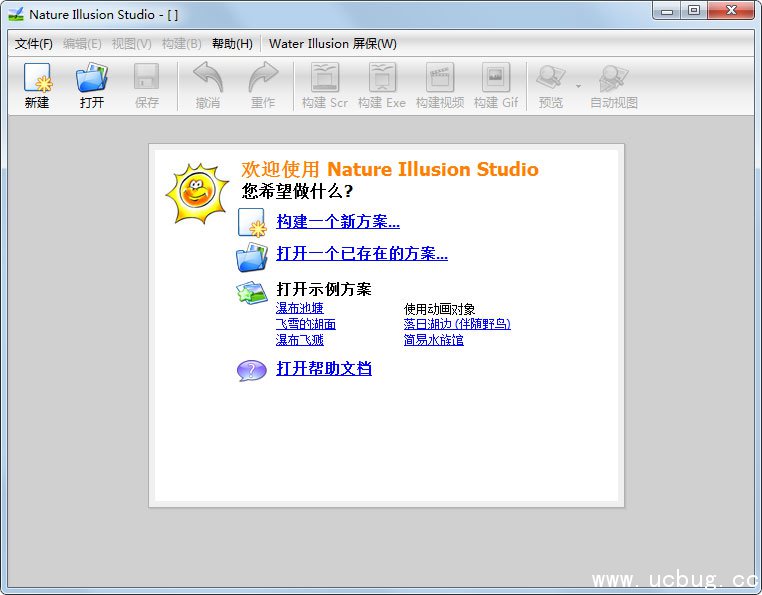Image resolution: width=762 pixels, height=595 pixels.
Task: Open the Water Illusion 屏保(W) menu
Action: point(333,44)
